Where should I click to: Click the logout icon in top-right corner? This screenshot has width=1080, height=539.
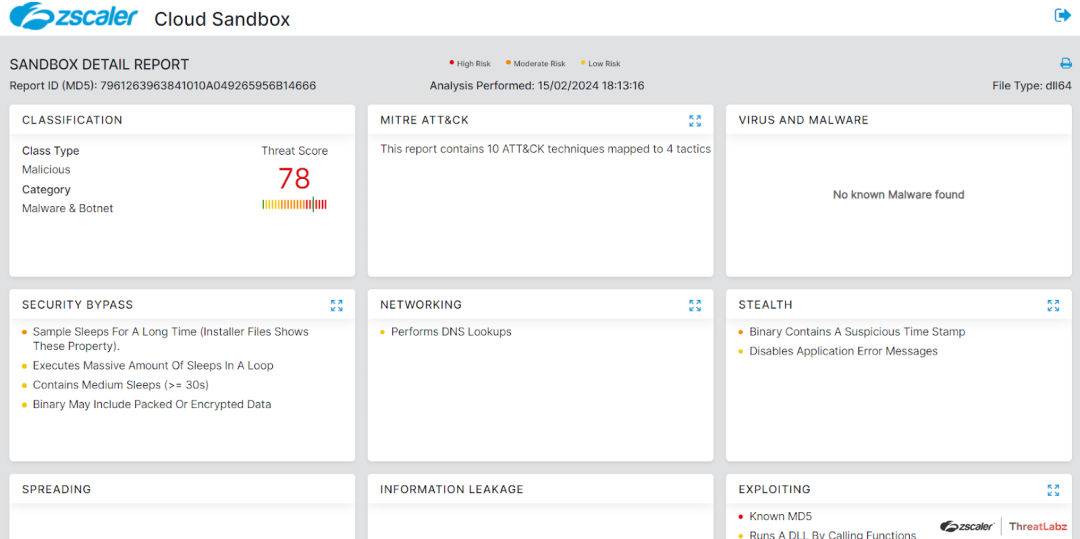point(1062,15)
